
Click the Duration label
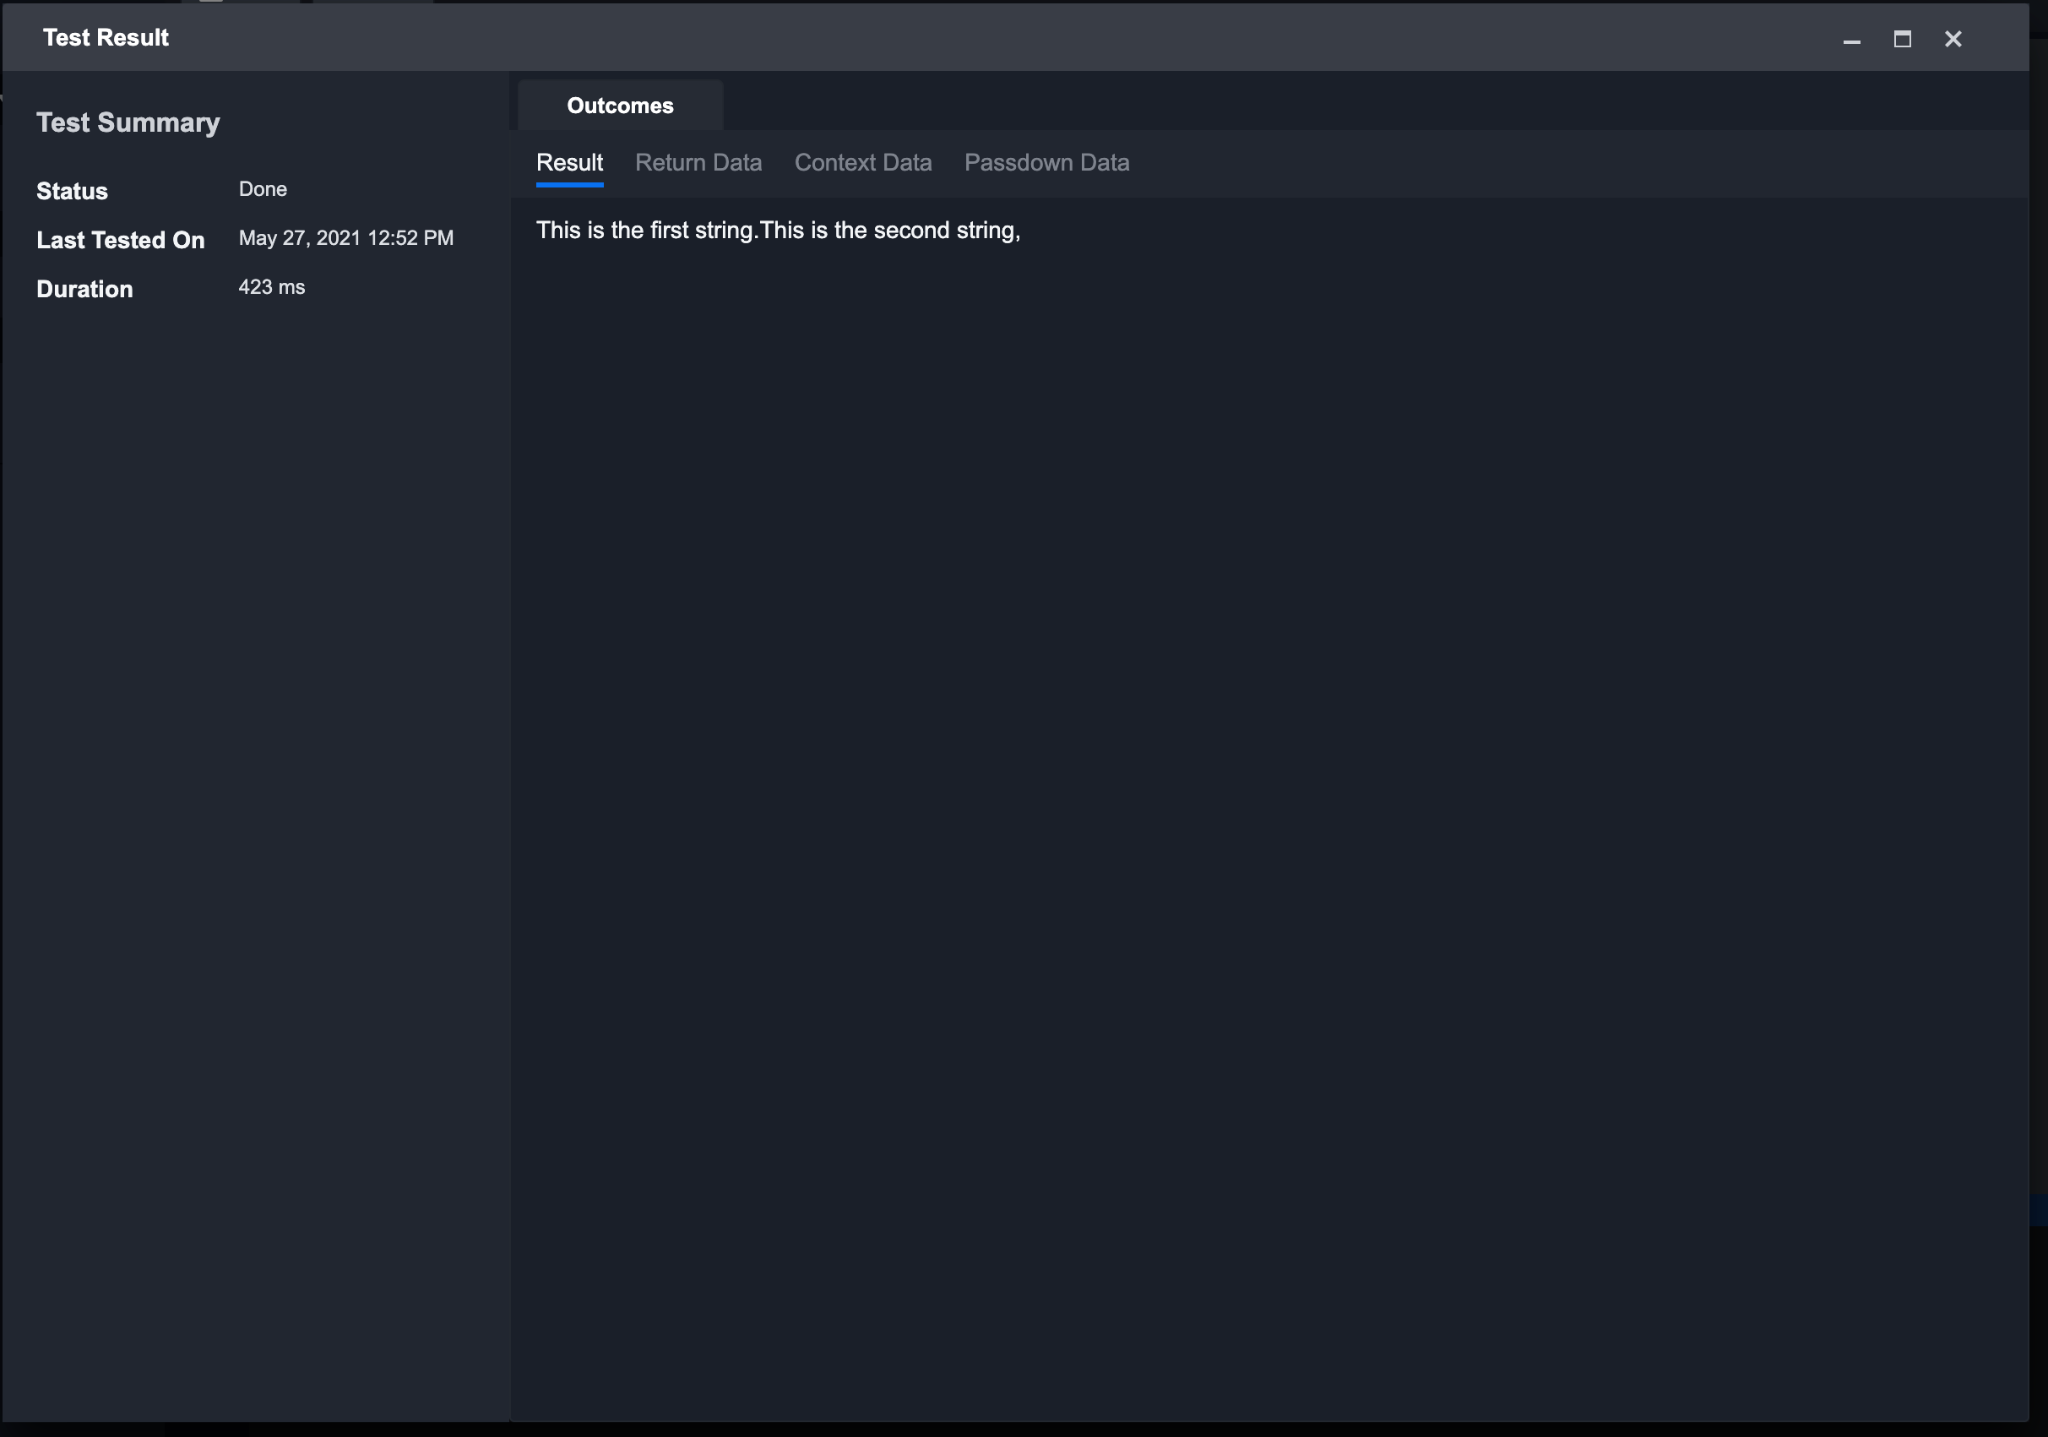tap(84, 289)
